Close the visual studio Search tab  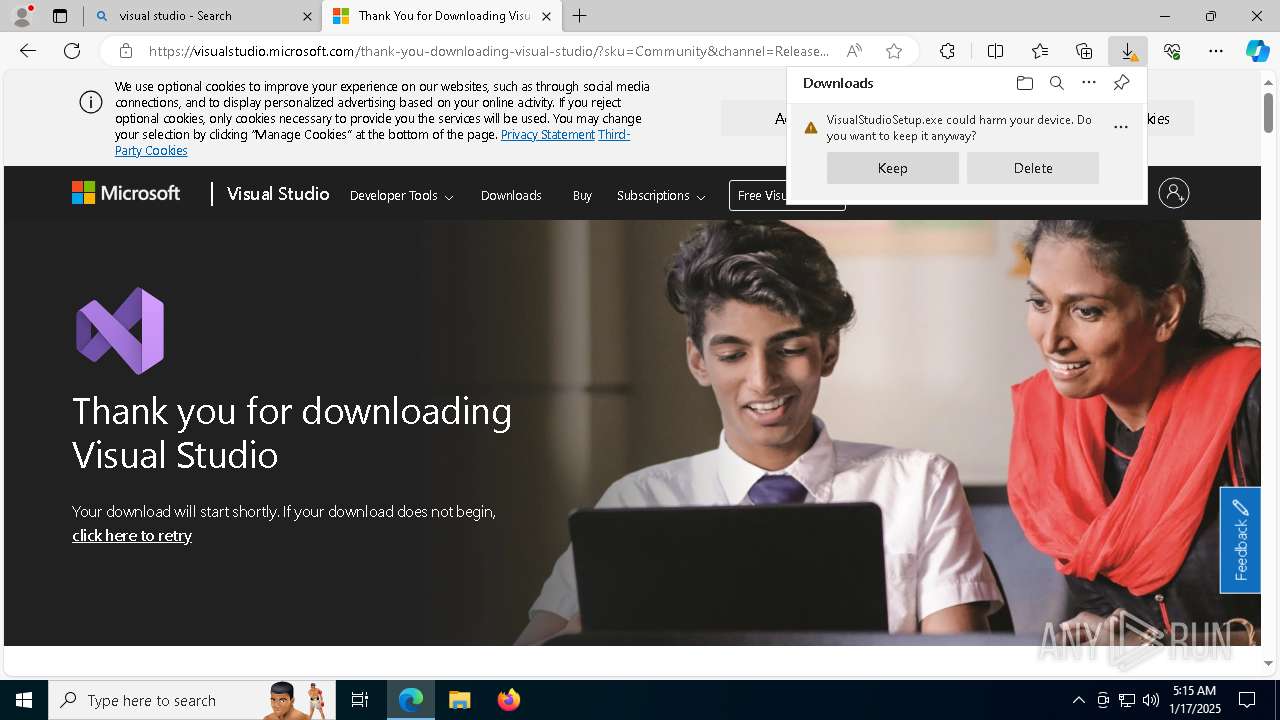307,16
